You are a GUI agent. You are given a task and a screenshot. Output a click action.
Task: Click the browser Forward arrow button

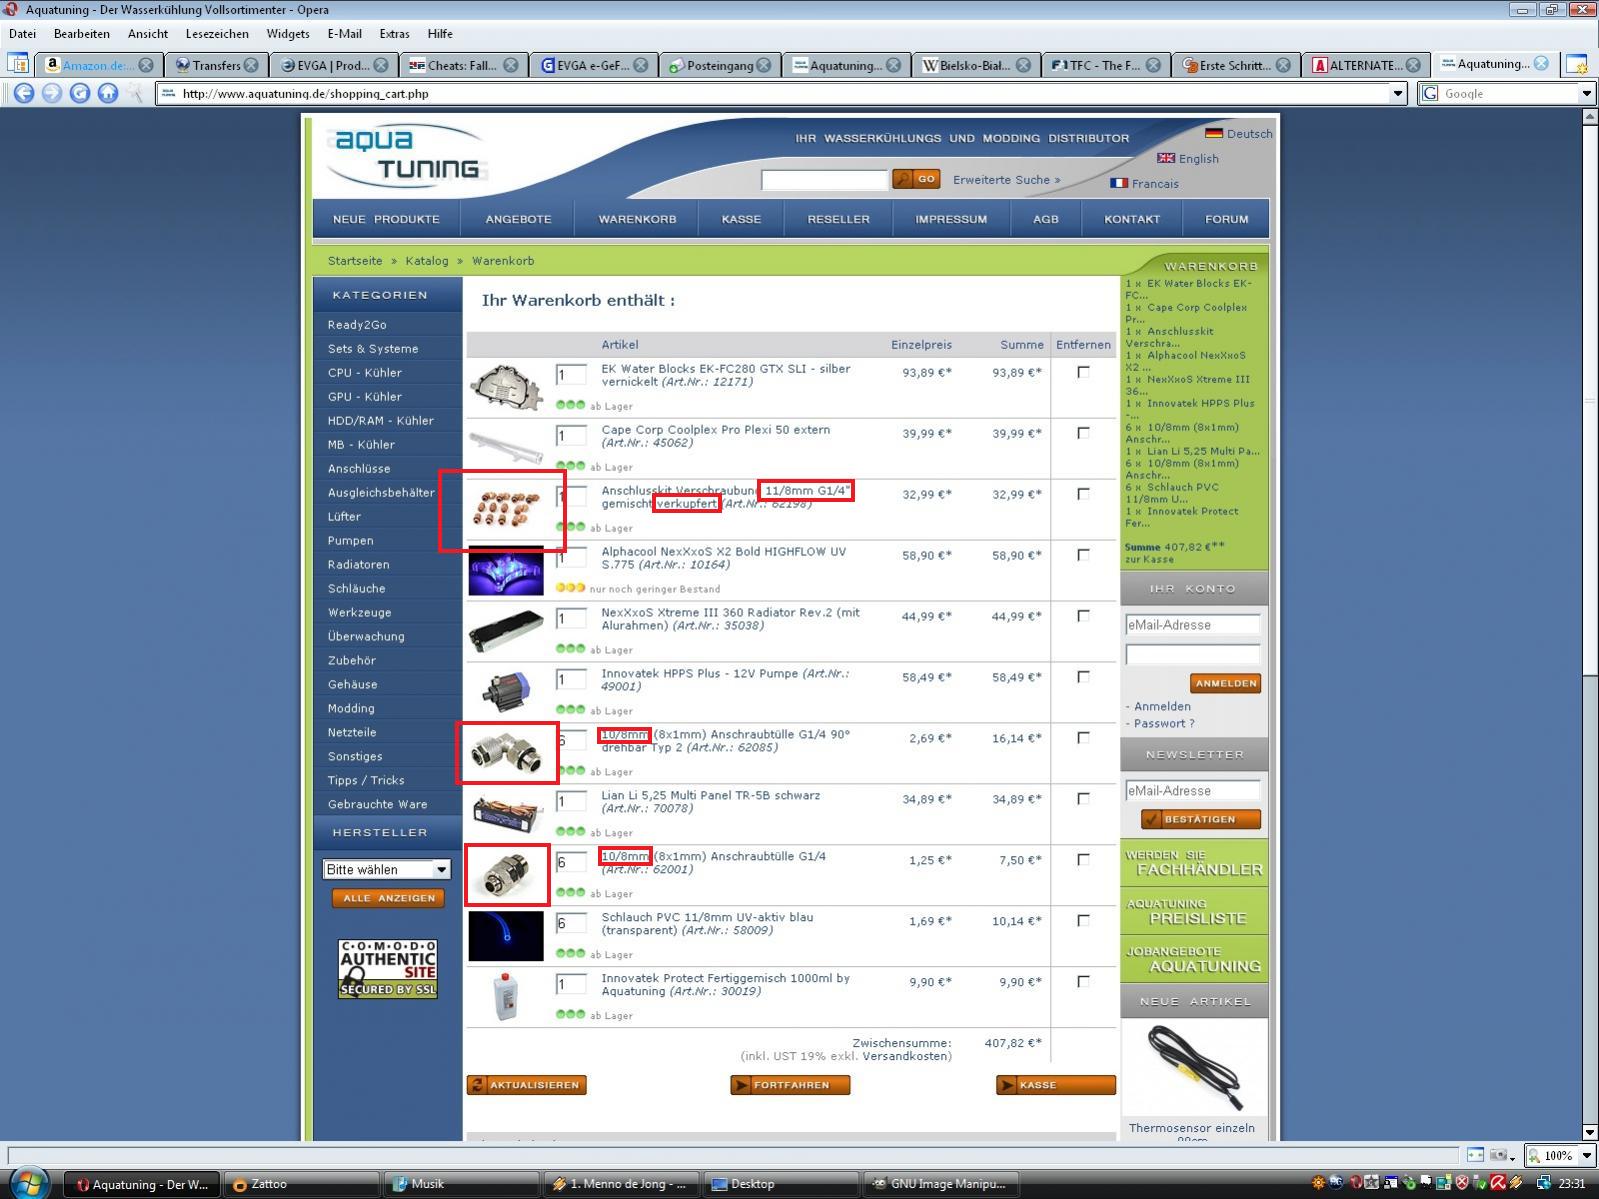pyautogui.click(x=52, y=93)
